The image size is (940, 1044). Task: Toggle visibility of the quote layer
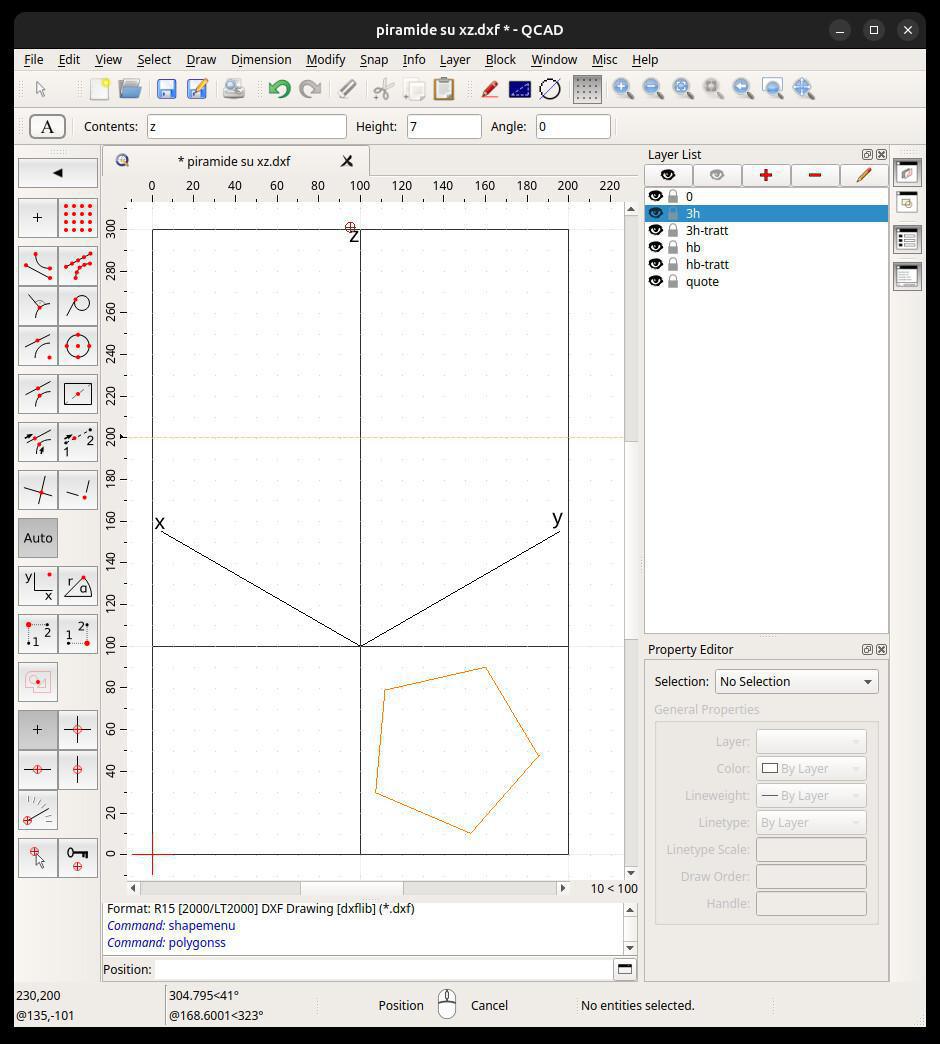(x=656, y=281)
